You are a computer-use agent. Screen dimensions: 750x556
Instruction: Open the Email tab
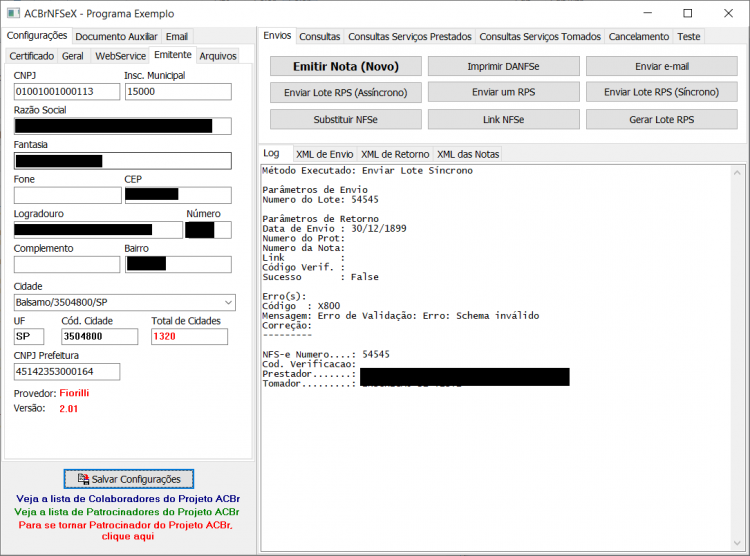[176, 36]
